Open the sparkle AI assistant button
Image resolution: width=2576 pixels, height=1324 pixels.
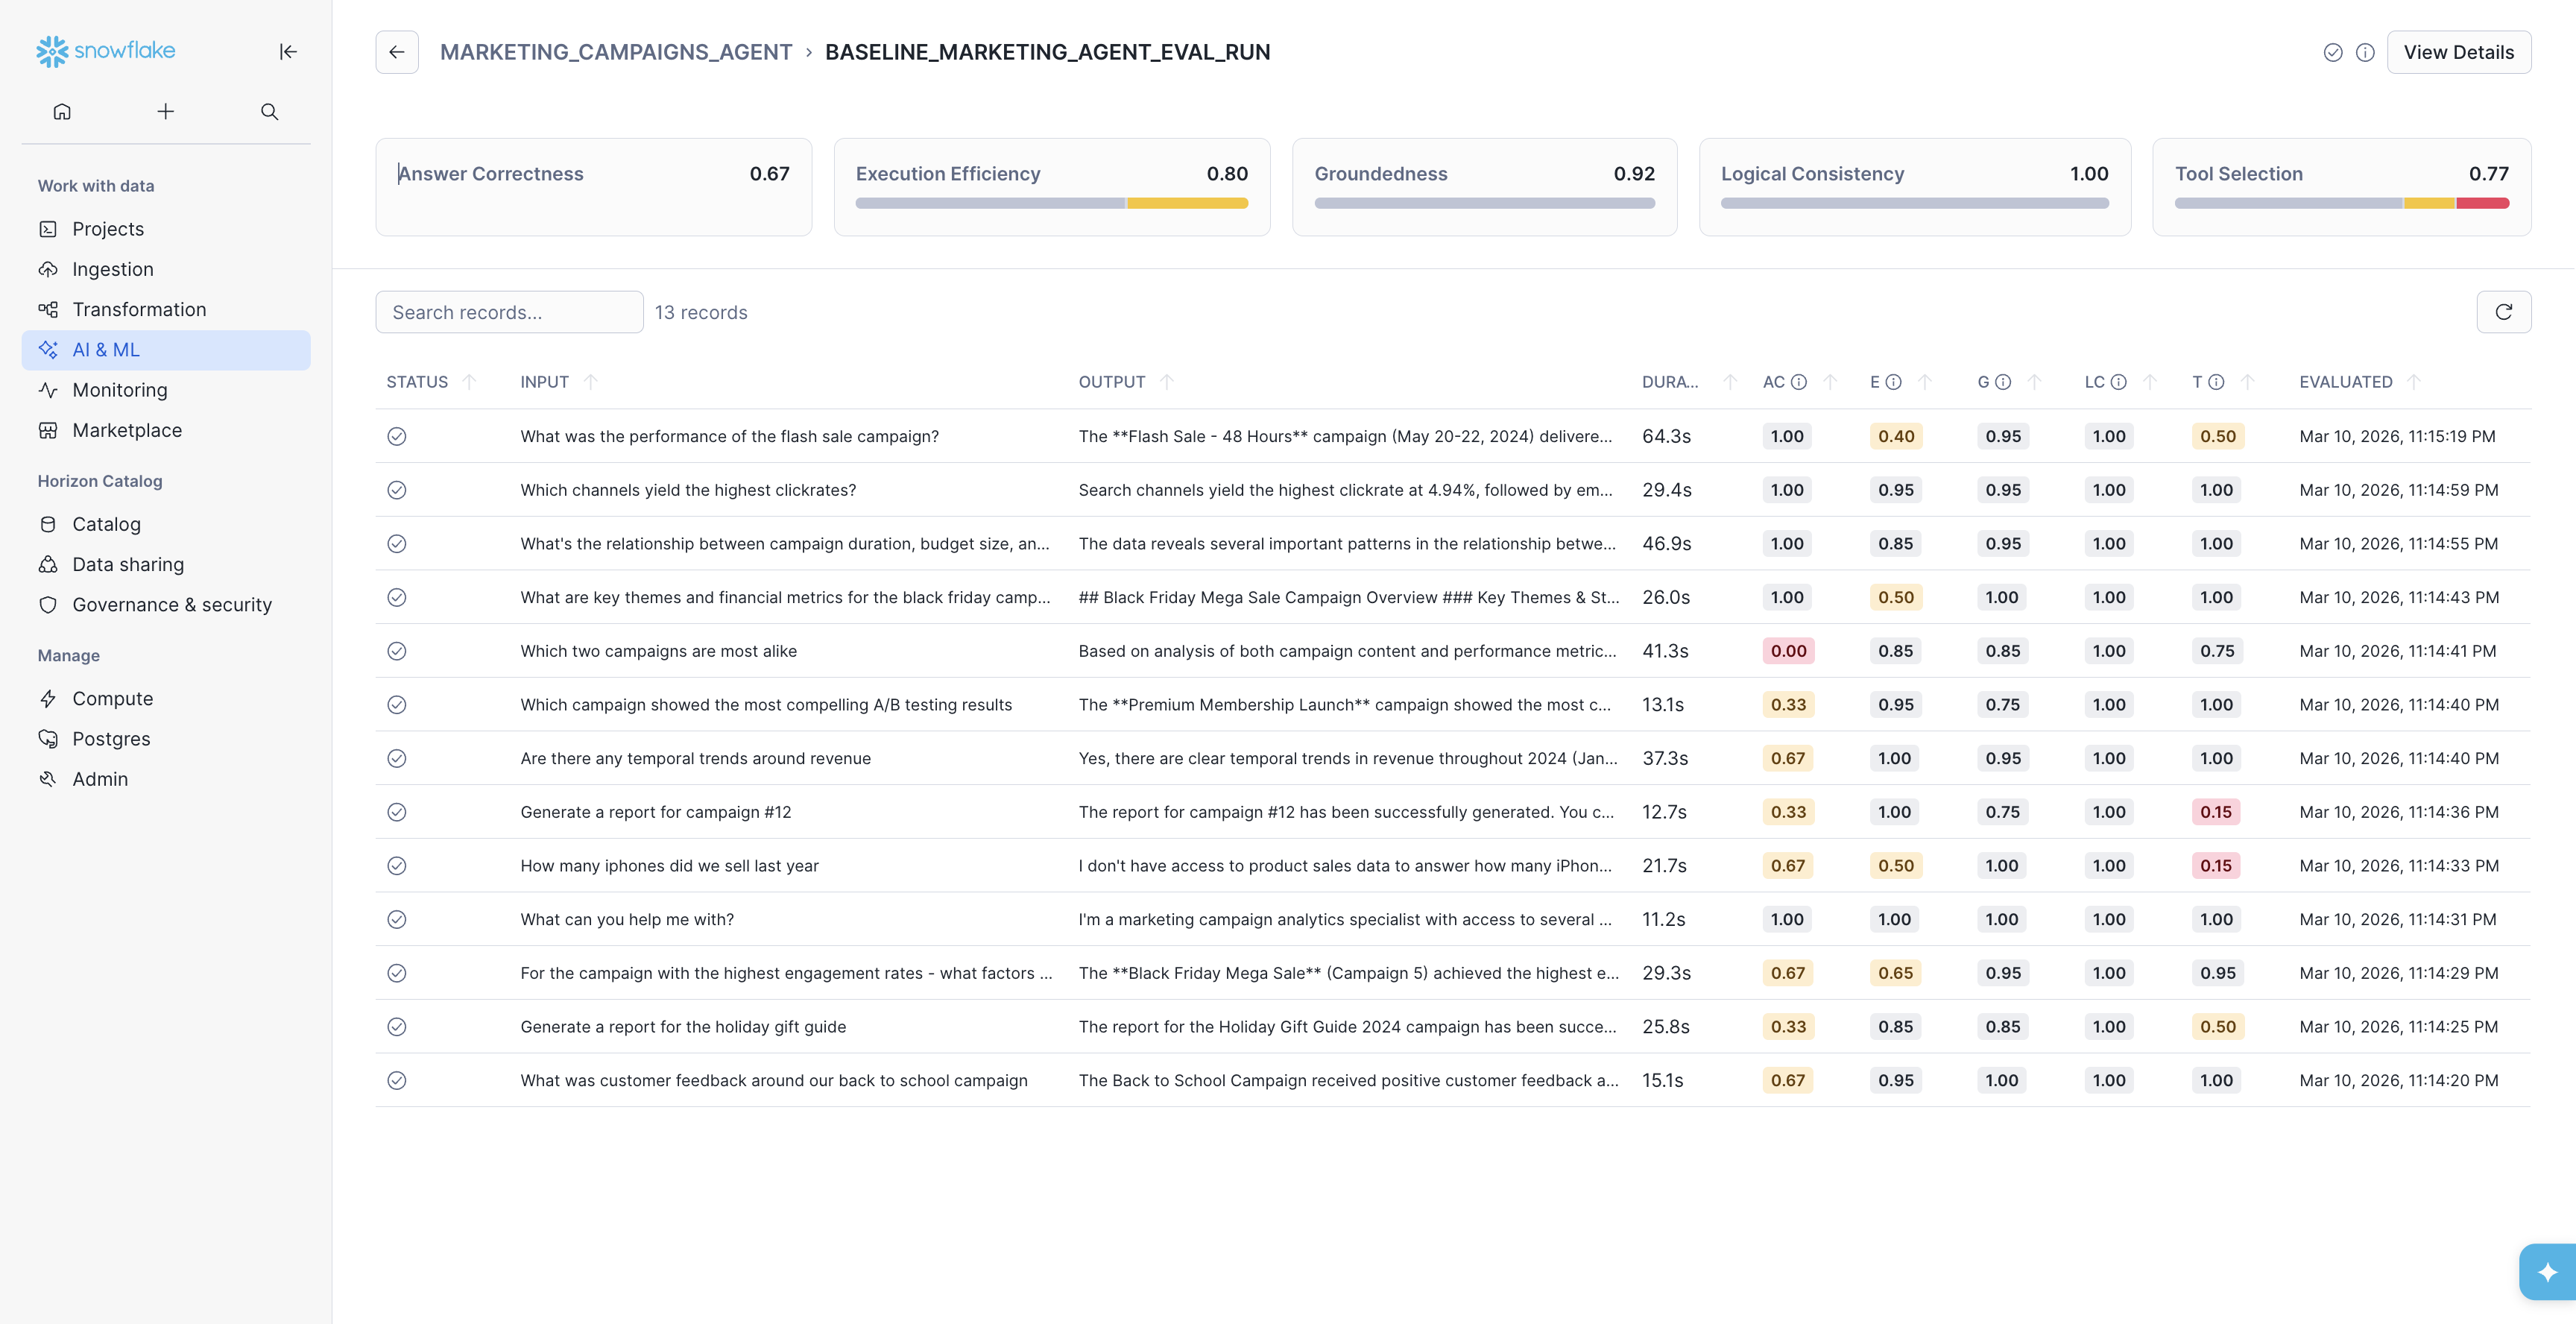click(2547, 1271)
